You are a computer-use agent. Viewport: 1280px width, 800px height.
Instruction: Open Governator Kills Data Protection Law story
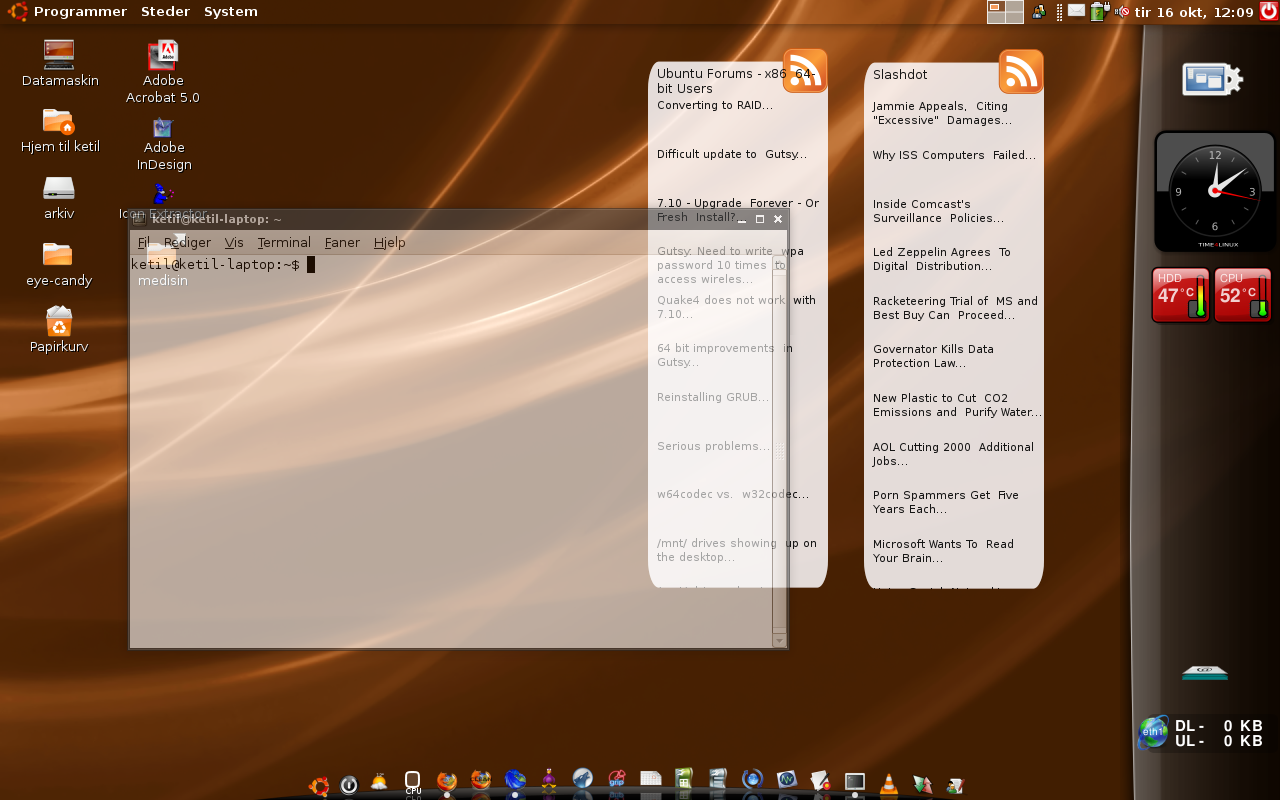(933, 356)
